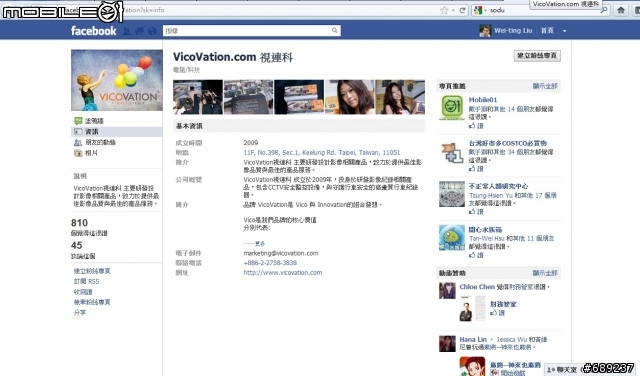The width and height of the screenshot is (640, 376).
Task: Open third photo thumbnail showing product boxes
Action: coord(299,97)
